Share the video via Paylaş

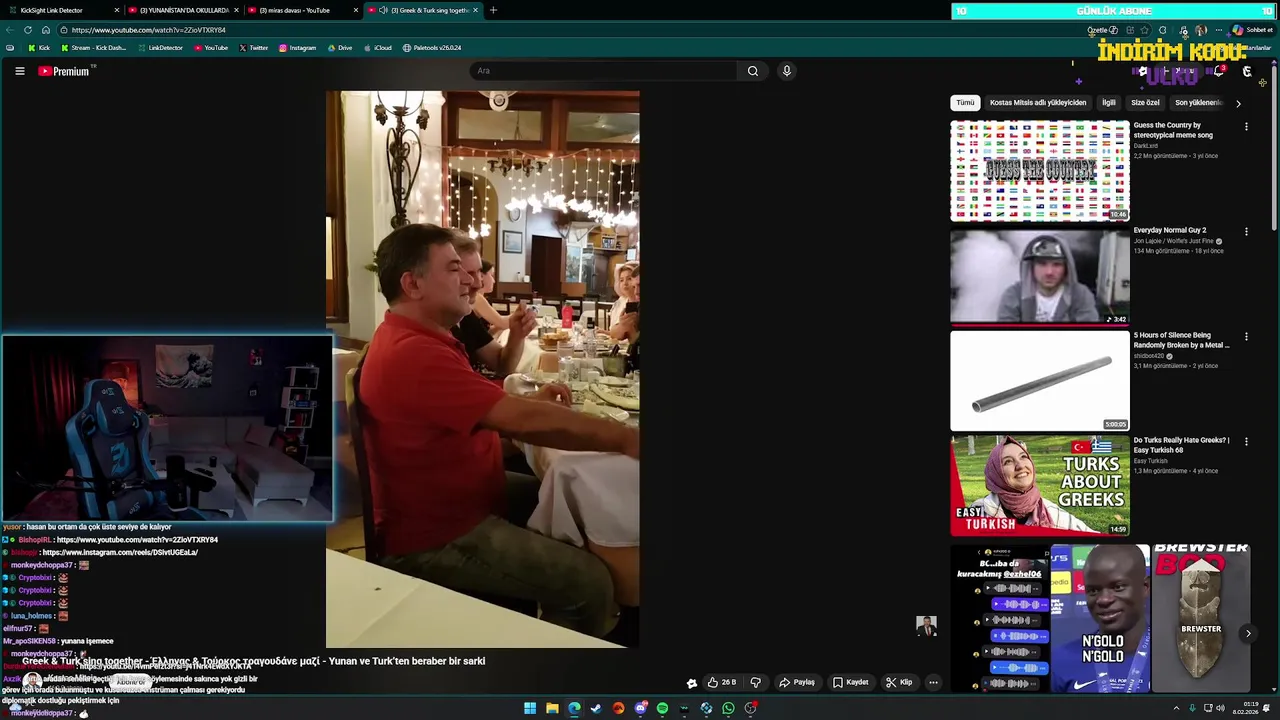pyautogui.click(x=797, y=683)
